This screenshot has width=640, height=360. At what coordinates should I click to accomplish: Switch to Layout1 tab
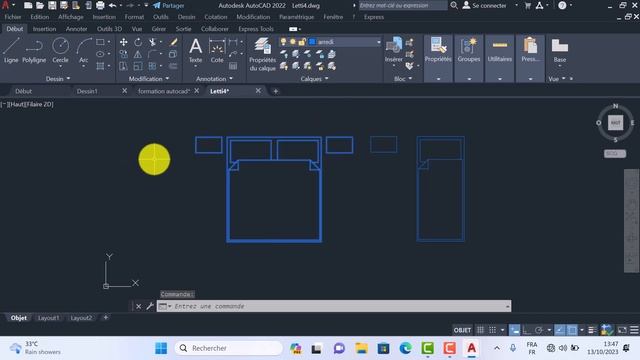click(48, 318)
